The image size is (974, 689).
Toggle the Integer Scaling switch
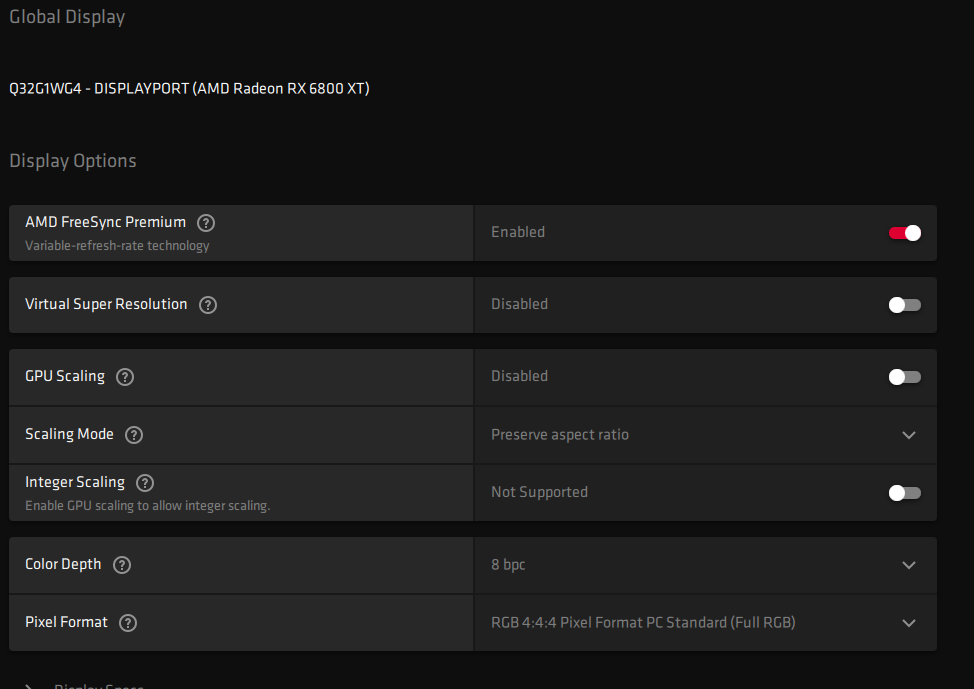(904, 493)
